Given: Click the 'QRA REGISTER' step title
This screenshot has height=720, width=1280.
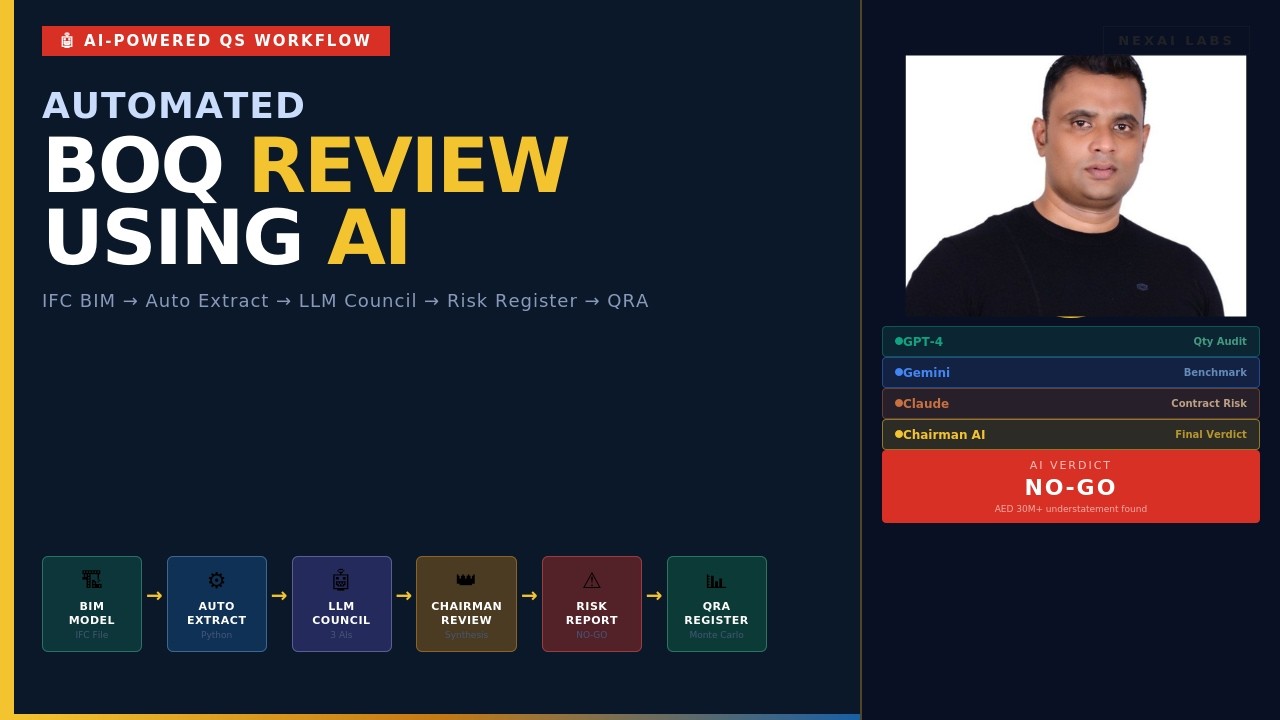Looking at the screenshot, I should (x=716, y=613).
